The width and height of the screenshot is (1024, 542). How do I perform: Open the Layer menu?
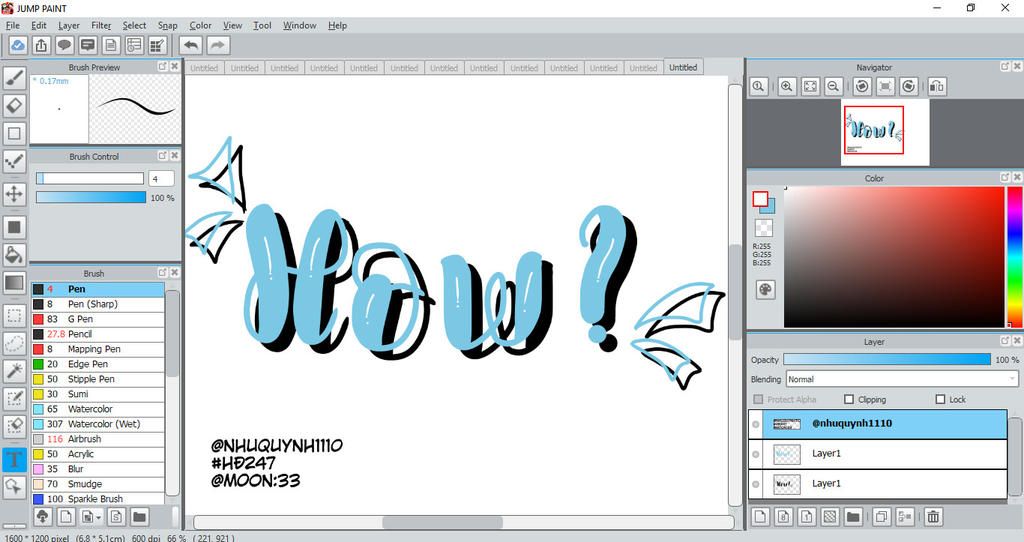(x=69, y=25)
